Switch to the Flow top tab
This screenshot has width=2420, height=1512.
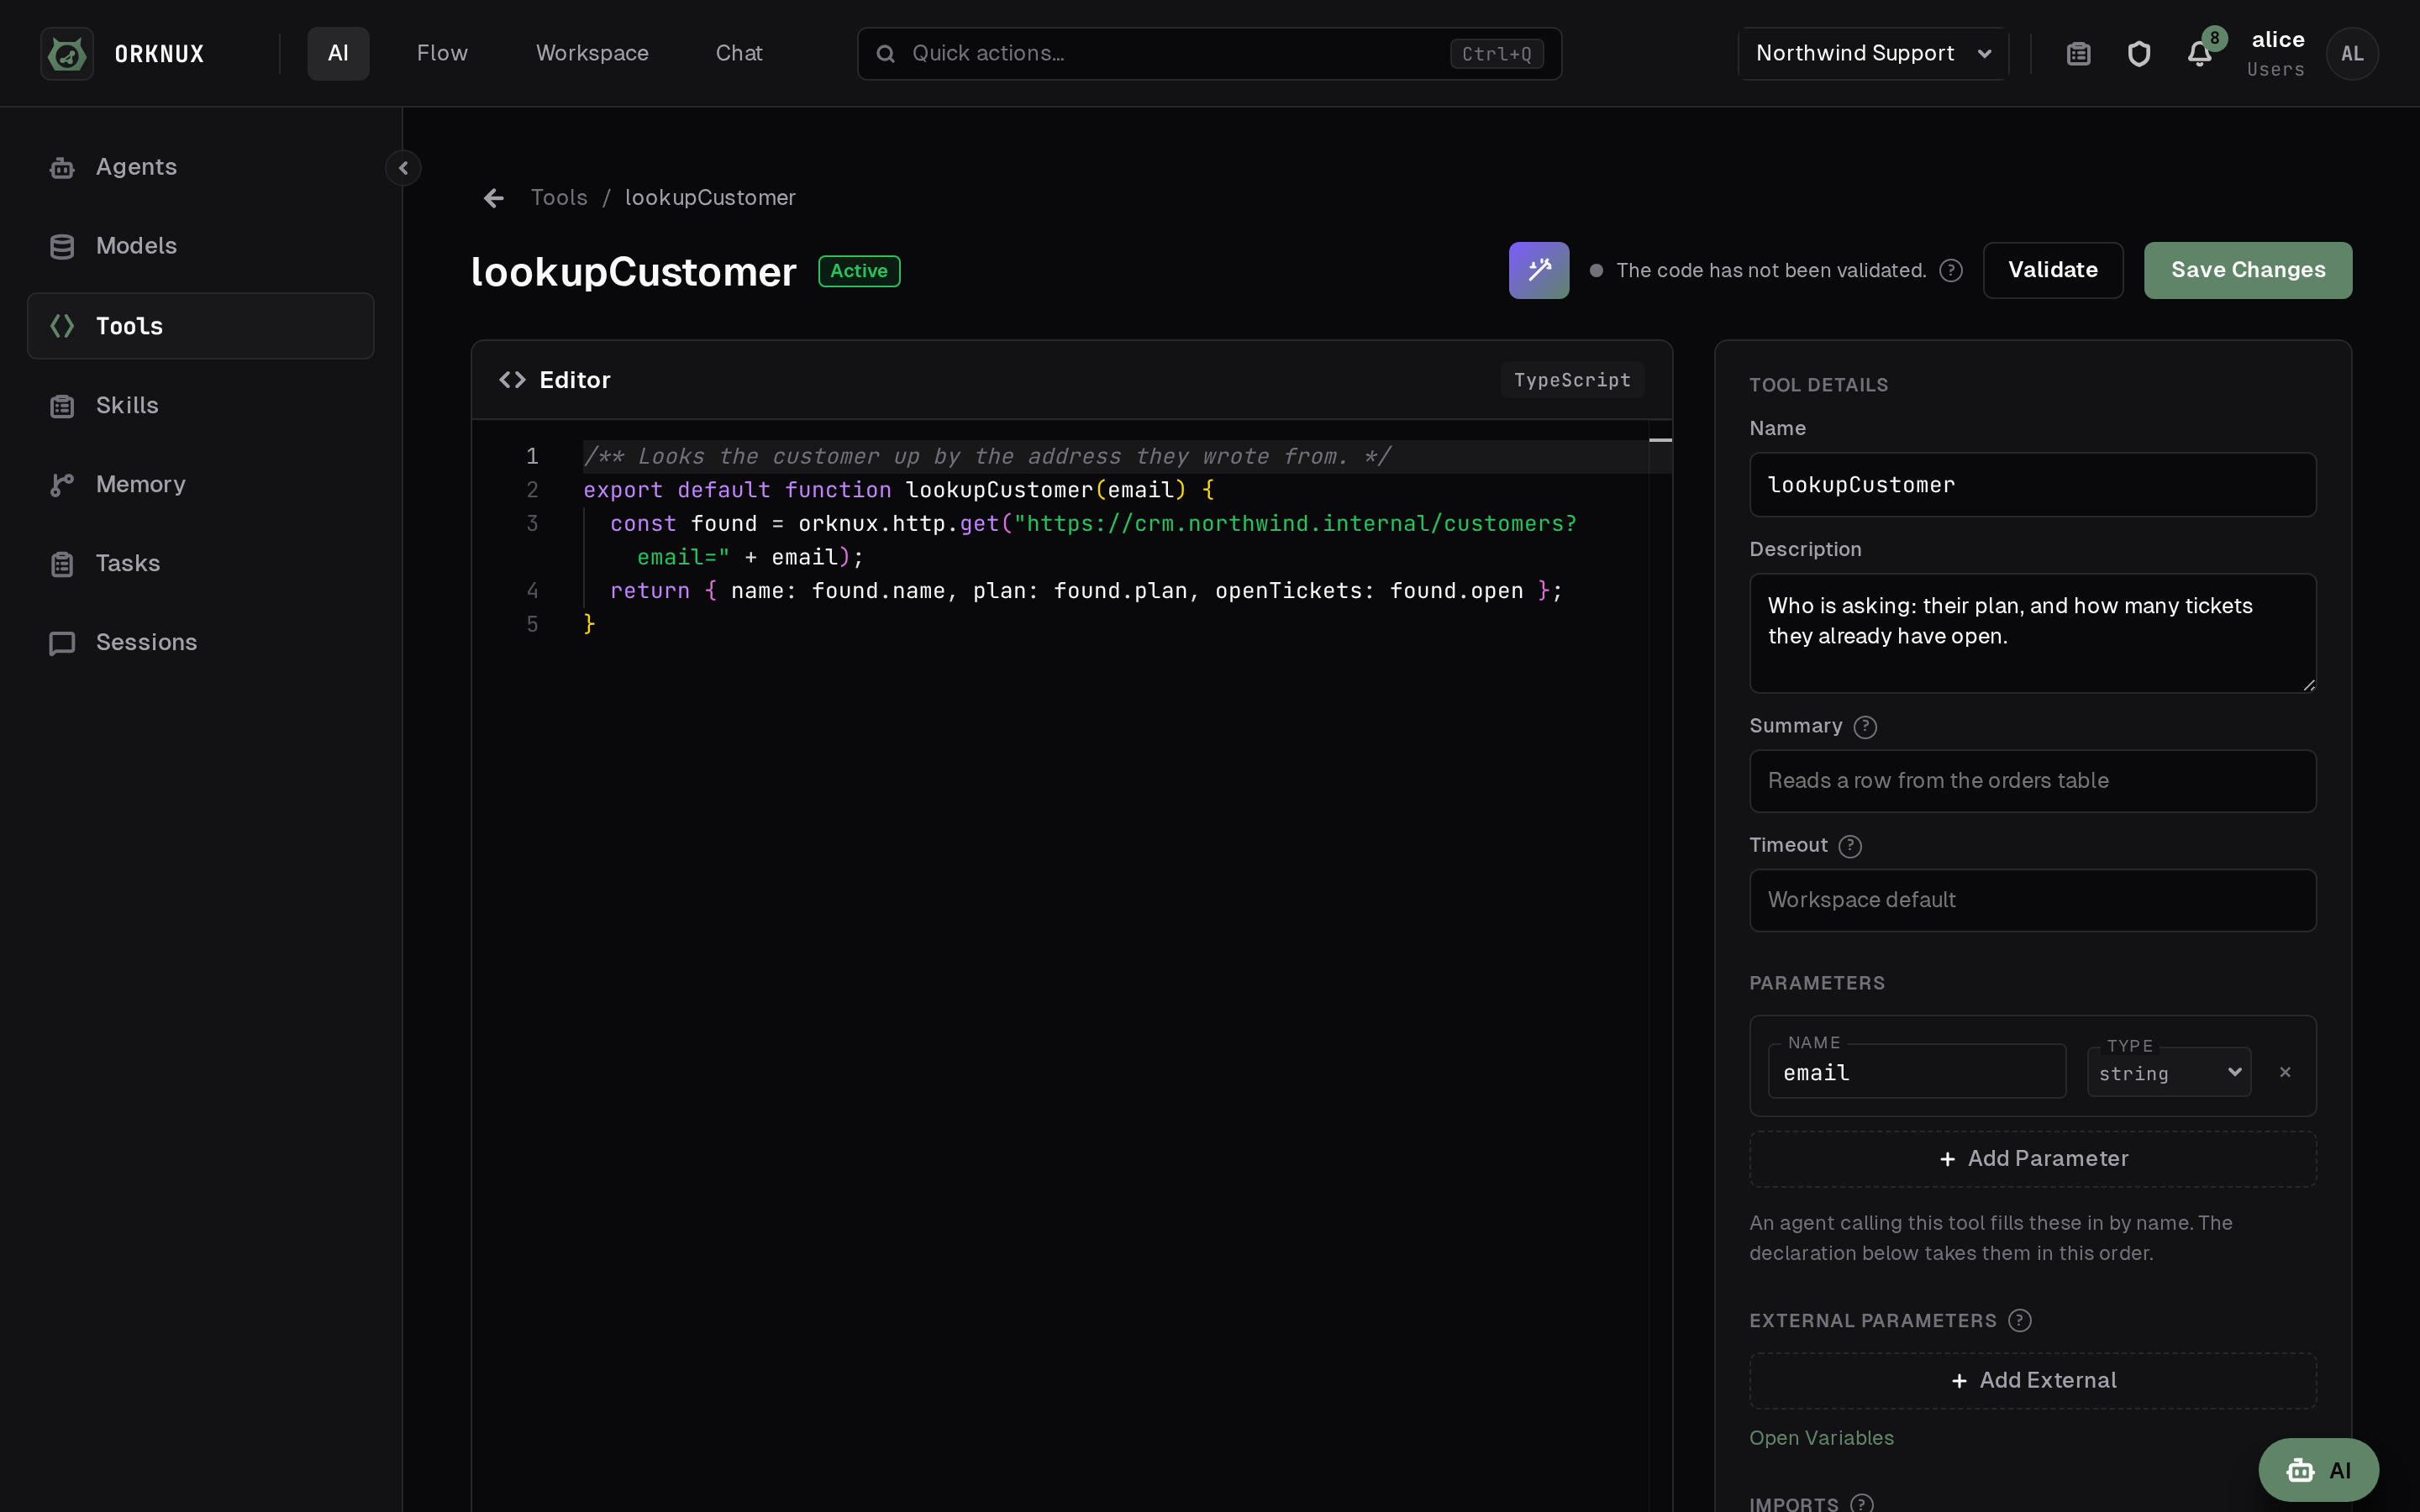coord(442,54)
